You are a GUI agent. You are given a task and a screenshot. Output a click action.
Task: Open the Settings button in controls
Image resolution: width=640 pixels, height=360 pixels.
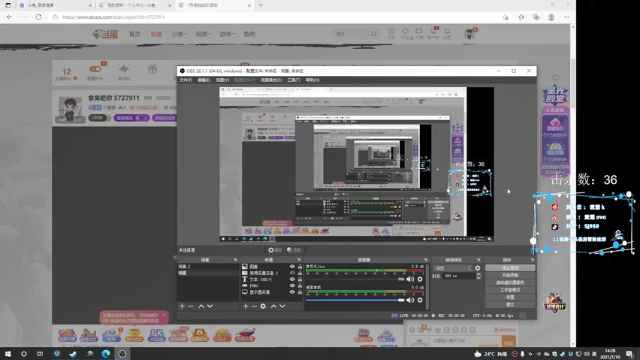tap(510, 297)
